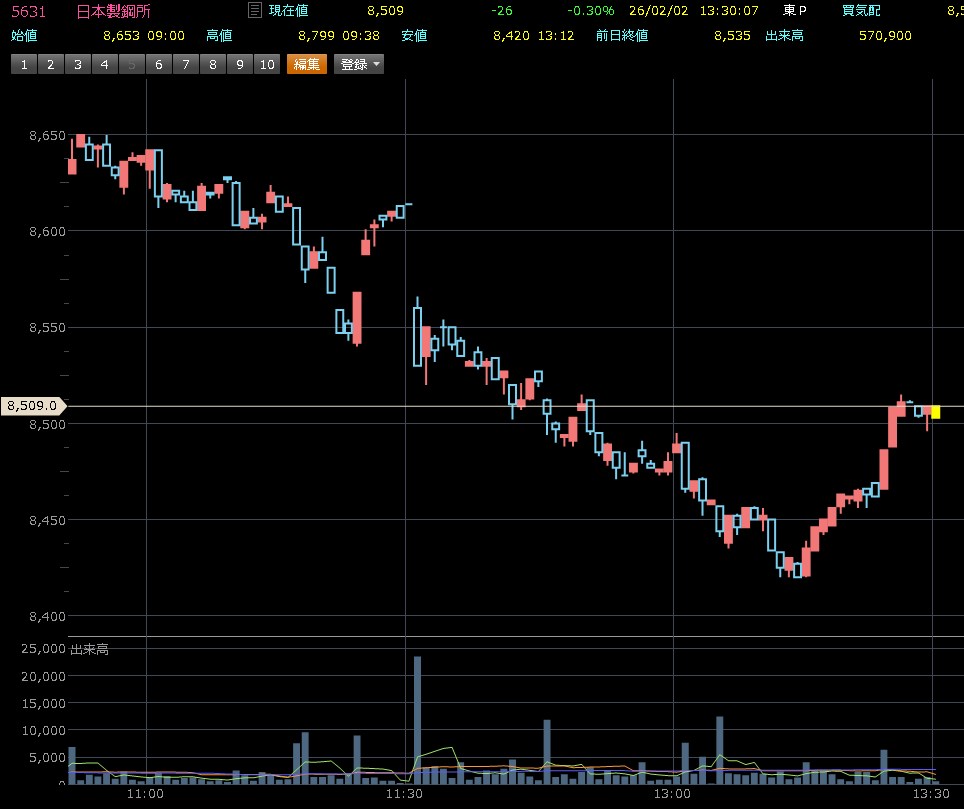Select preset tab 8

coord(213,65)
